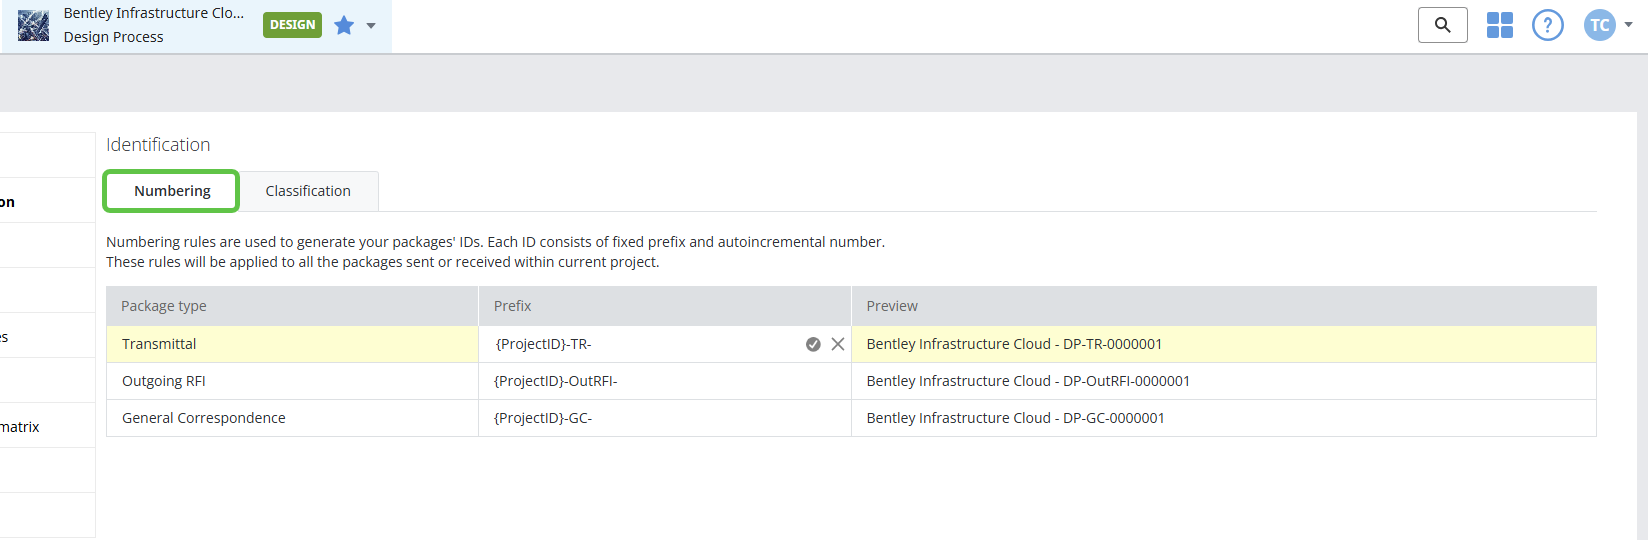Cancel the Transmittal prefix edit X
Screen dimensions: 1648x540
coord(838,344)
